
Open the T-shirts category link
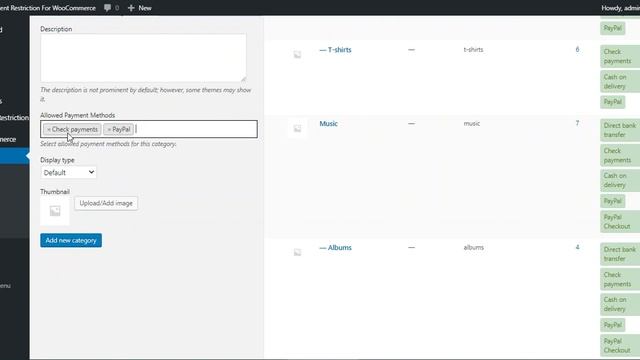tap(336, 50)
